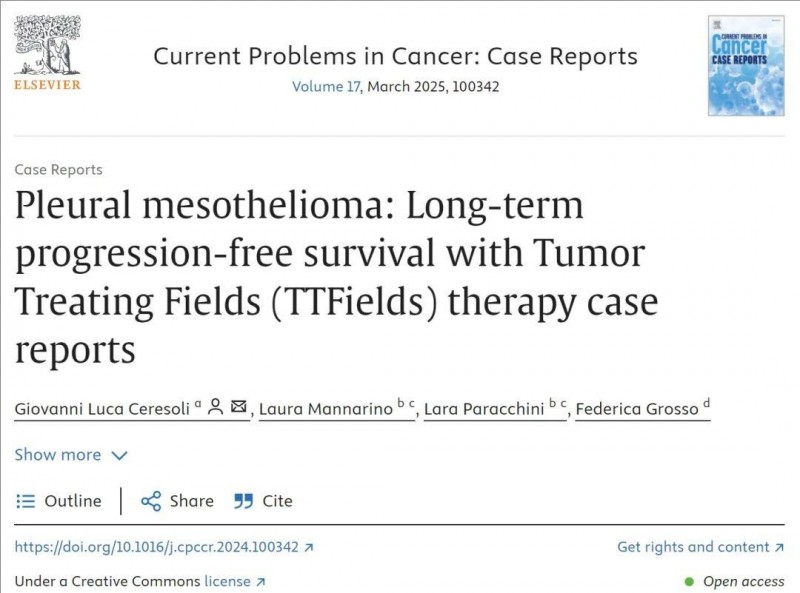Click the arrow icon after the DOI link

coord(308,548)
